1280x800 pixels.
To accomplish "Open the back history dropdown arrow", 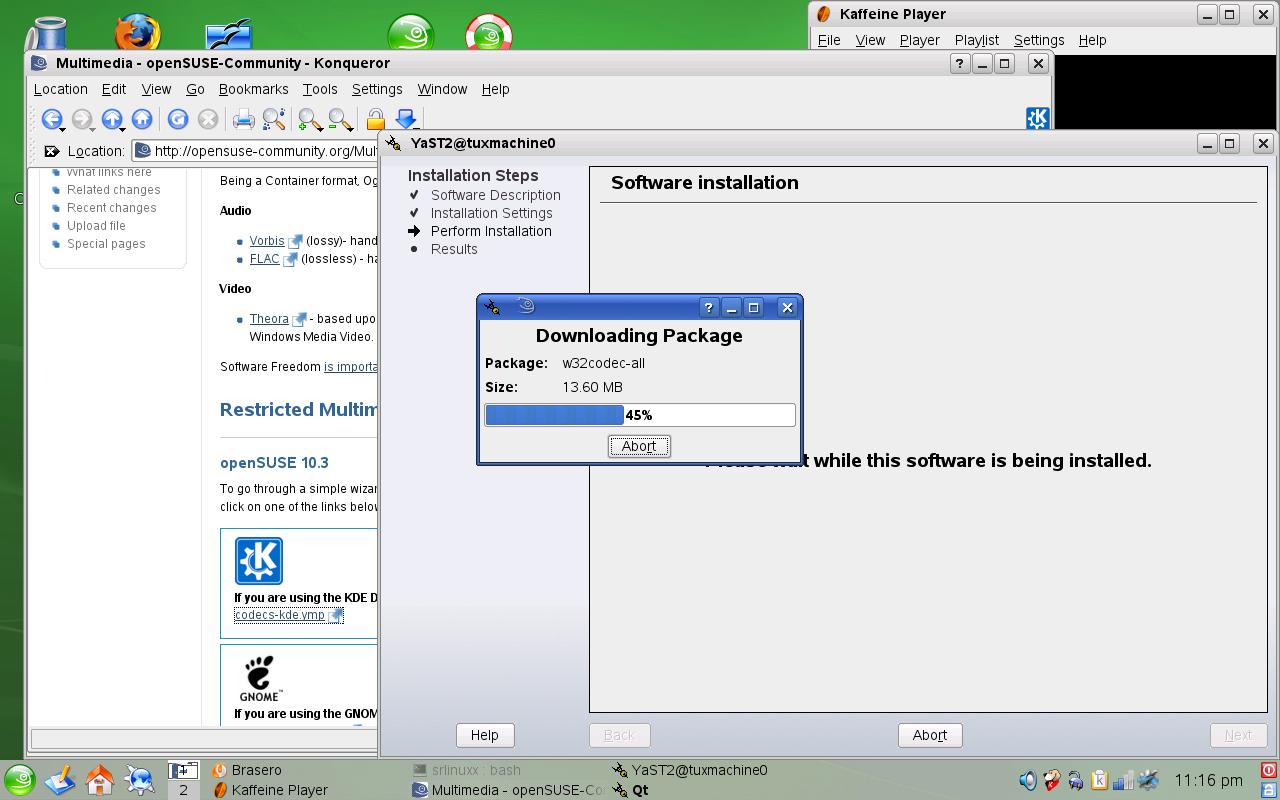I will click(63, 129).
